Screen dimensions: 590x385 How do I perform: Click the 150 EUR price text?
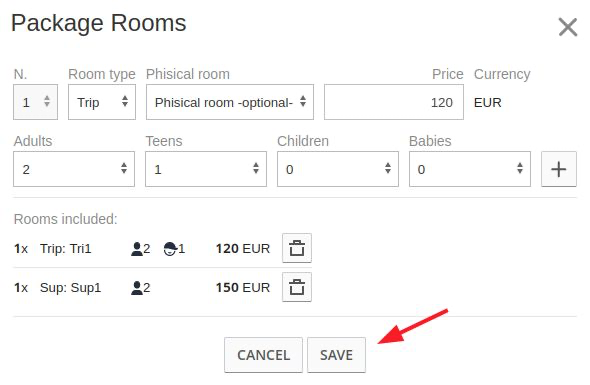tap(243, 288)
